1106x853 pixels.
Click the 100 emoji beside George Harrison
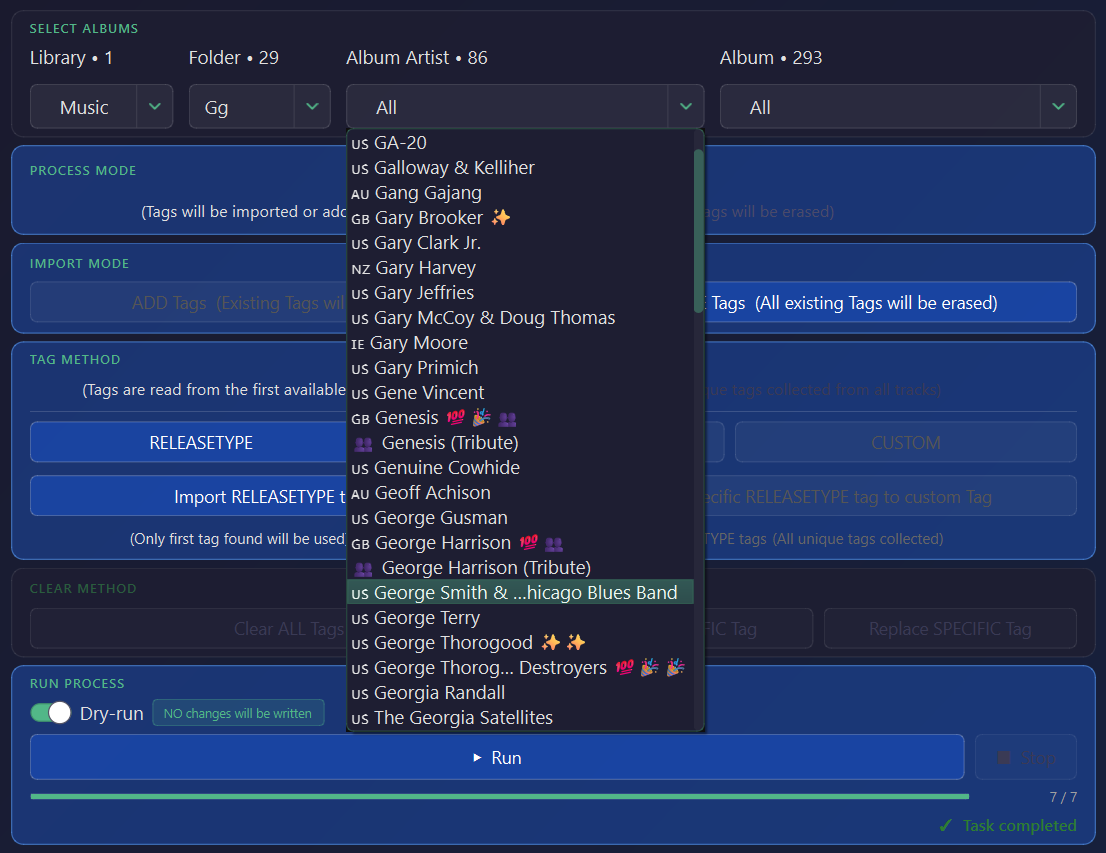[x=528, y=543]
